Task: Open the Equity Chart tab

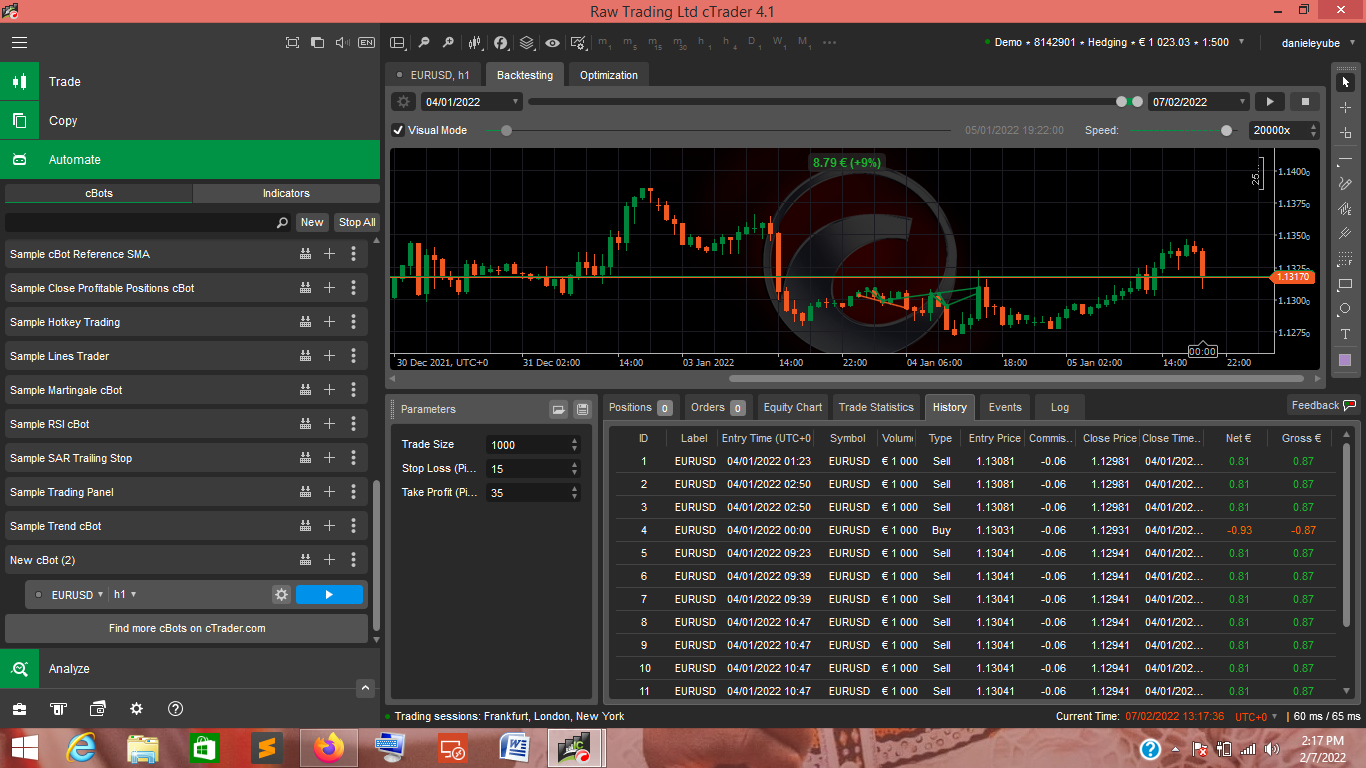Action: point(793,407)
